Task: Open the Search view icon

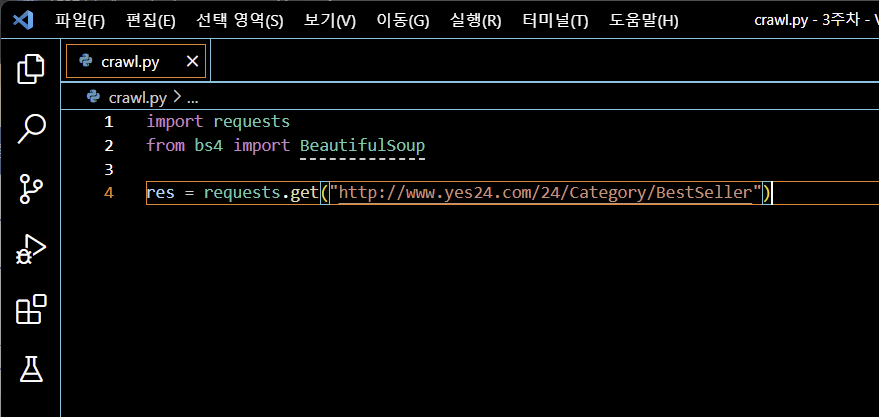Action: 30,128
